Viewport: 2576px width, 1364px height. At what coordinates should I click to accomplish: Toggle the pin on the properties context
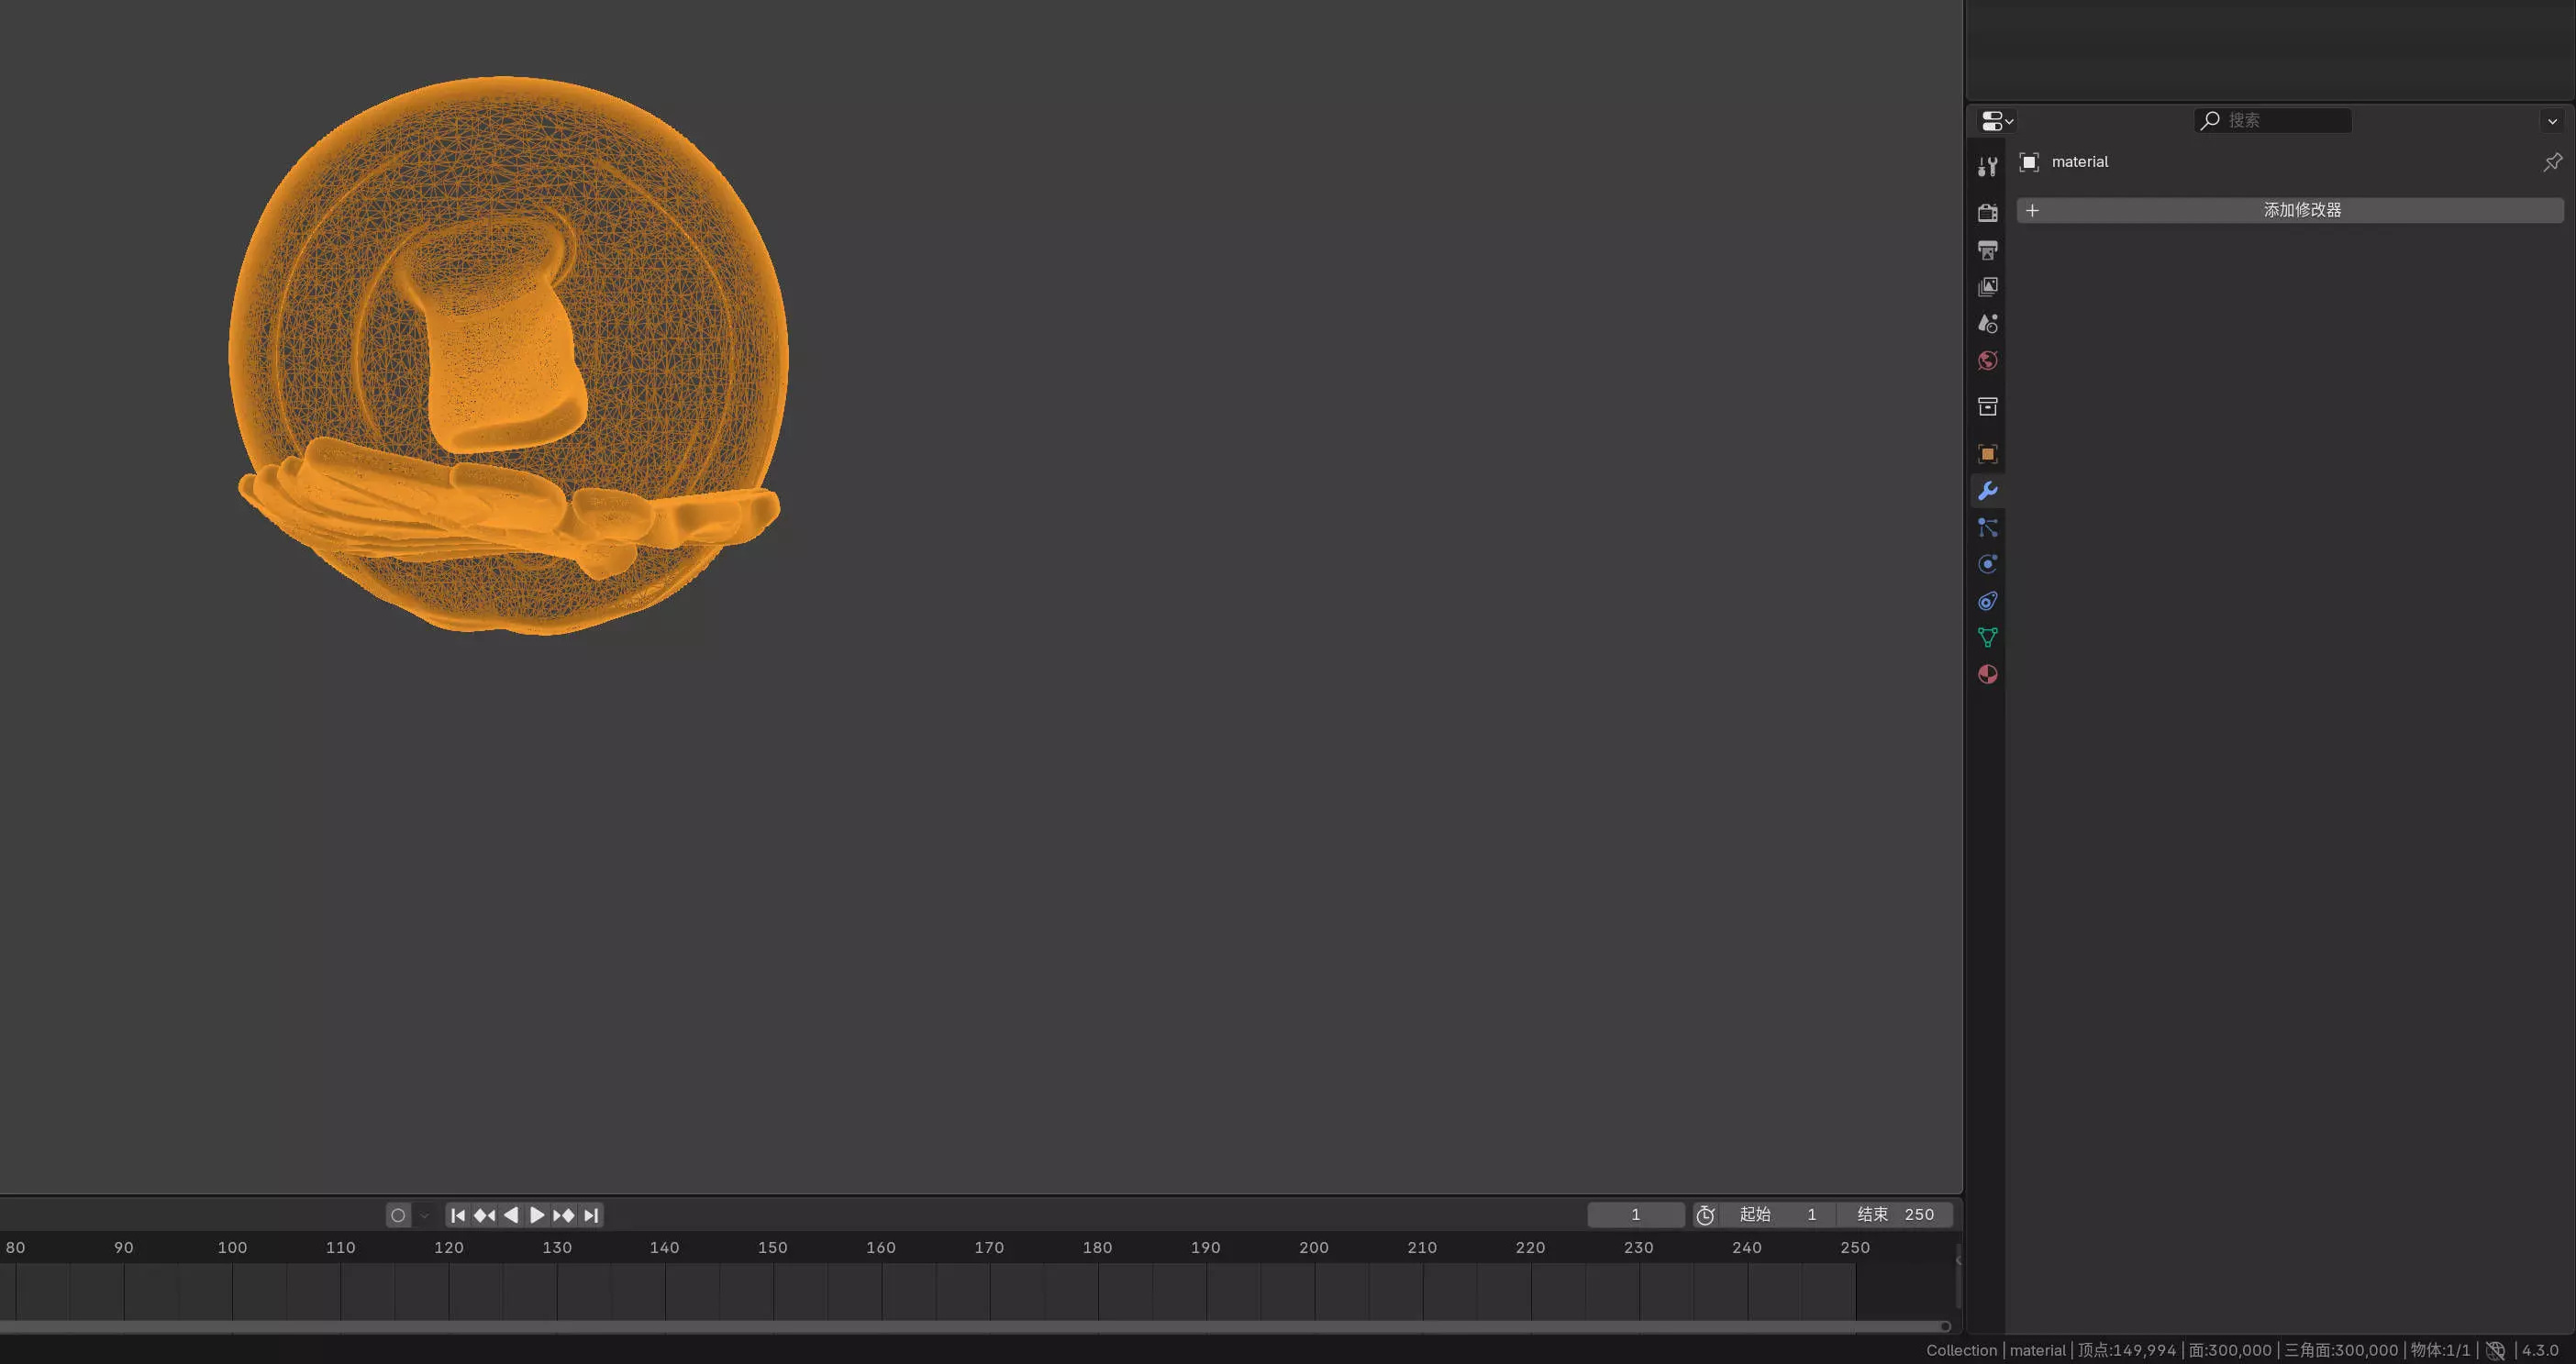point(2552,162)
